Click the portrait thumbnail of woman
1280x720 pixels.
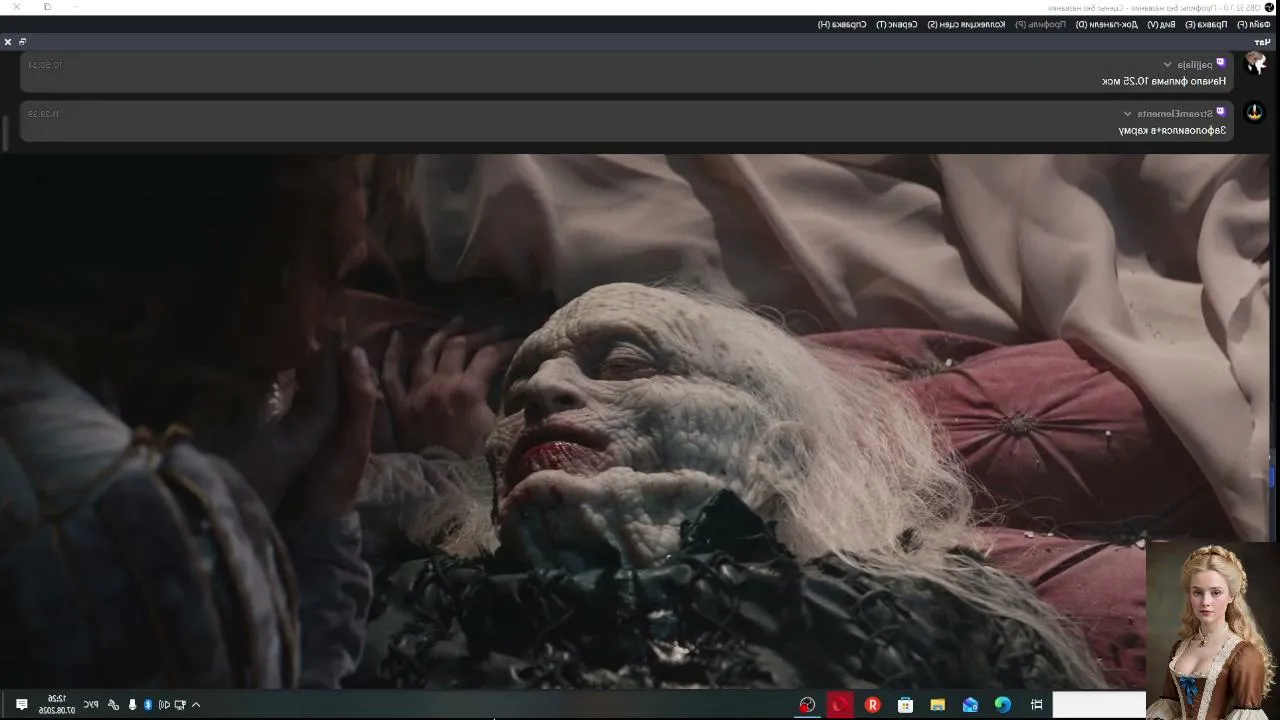(x=1211, y=630)
